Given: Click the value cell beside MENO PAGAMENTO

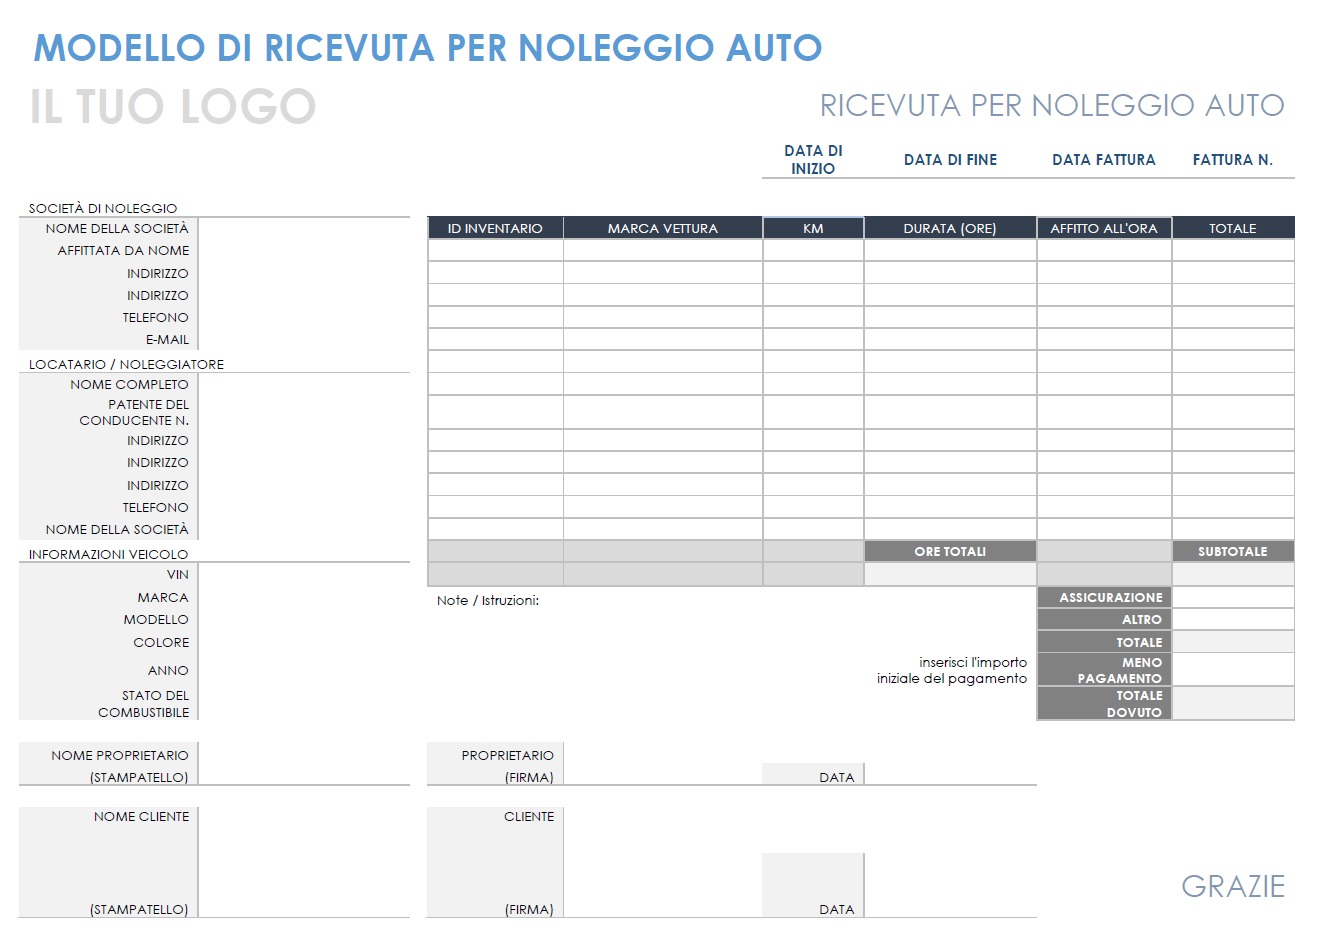Looking at the screenshot, I should (x=1233, y=670).
